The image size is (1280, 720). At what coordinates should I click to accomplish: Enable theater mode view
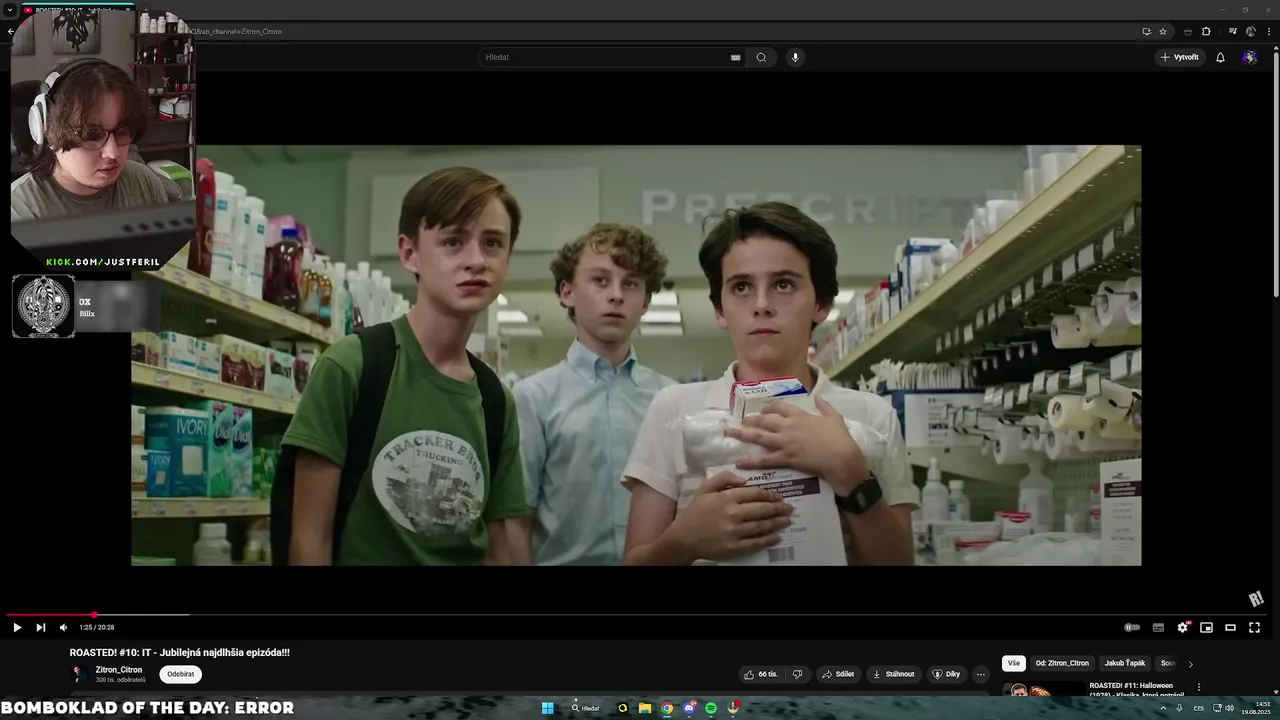coord(1230,627)
